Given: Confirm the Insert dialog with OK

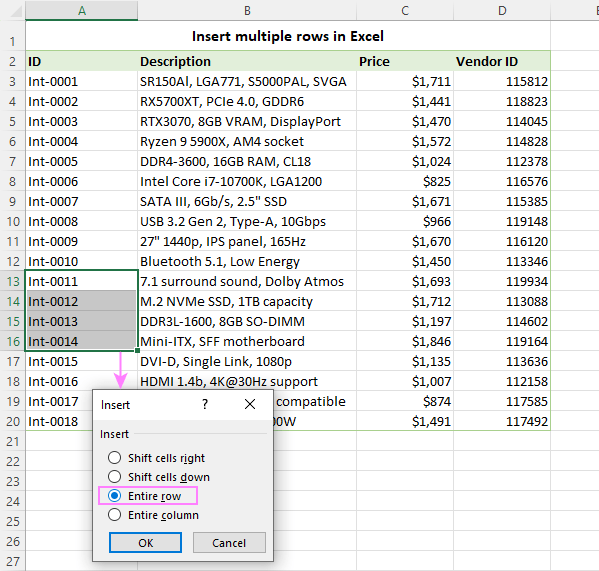Looking at the screenshot, I should (x=145, y=543).
